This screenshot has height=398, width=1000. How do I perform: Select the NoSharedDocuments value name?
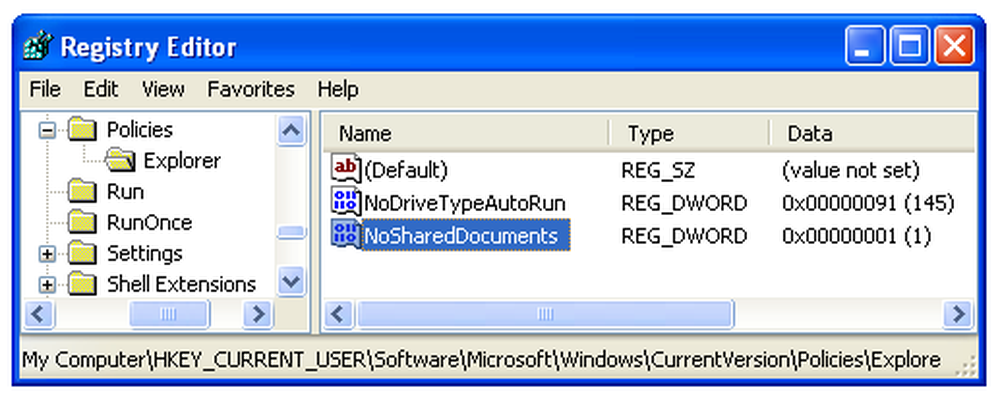coord(466,236)
